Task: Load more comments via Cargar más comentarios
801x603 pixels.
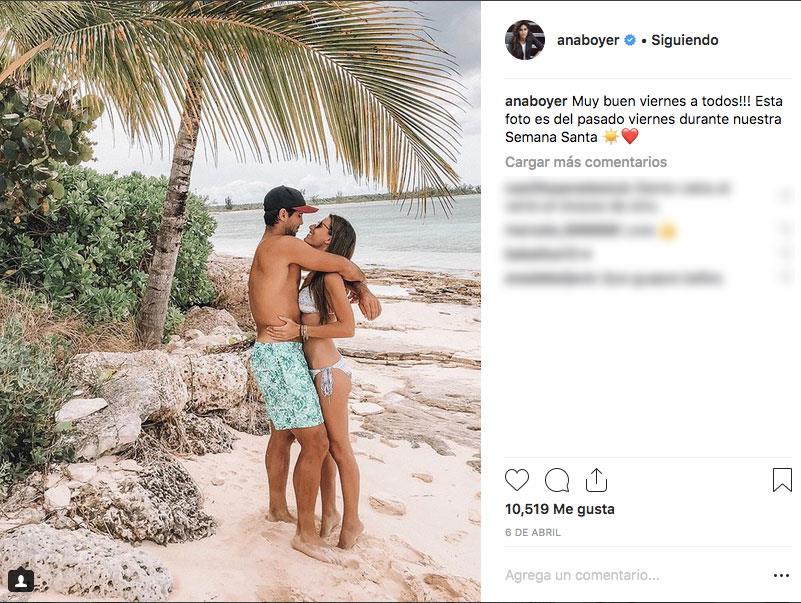Action: point(586,162)
